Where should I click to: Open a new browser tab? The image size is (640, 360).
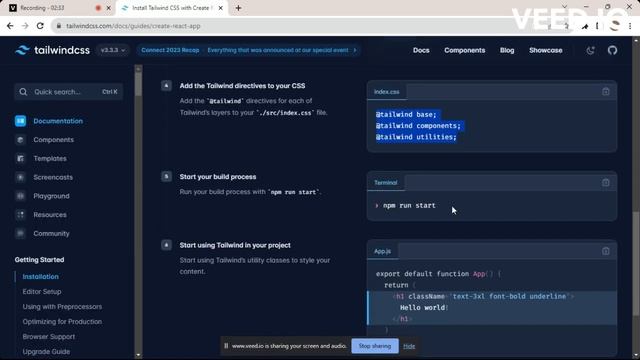pyautogui.click(x=238, y=8)
